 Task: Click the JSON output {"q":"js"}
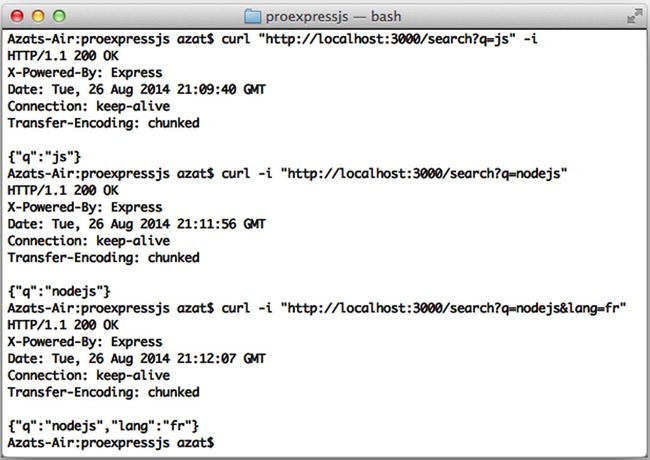[44, 157]
